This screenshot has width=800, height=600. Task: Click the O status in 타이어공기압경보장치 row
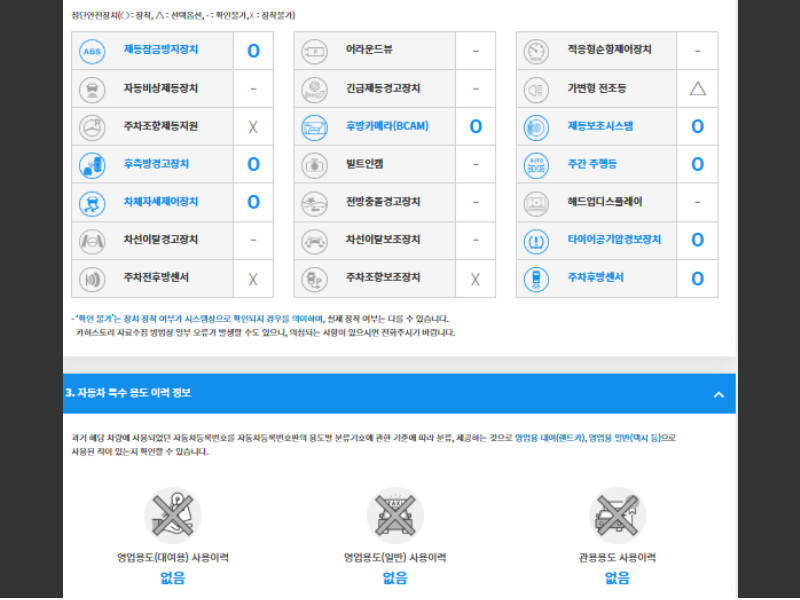click(697, 240)
